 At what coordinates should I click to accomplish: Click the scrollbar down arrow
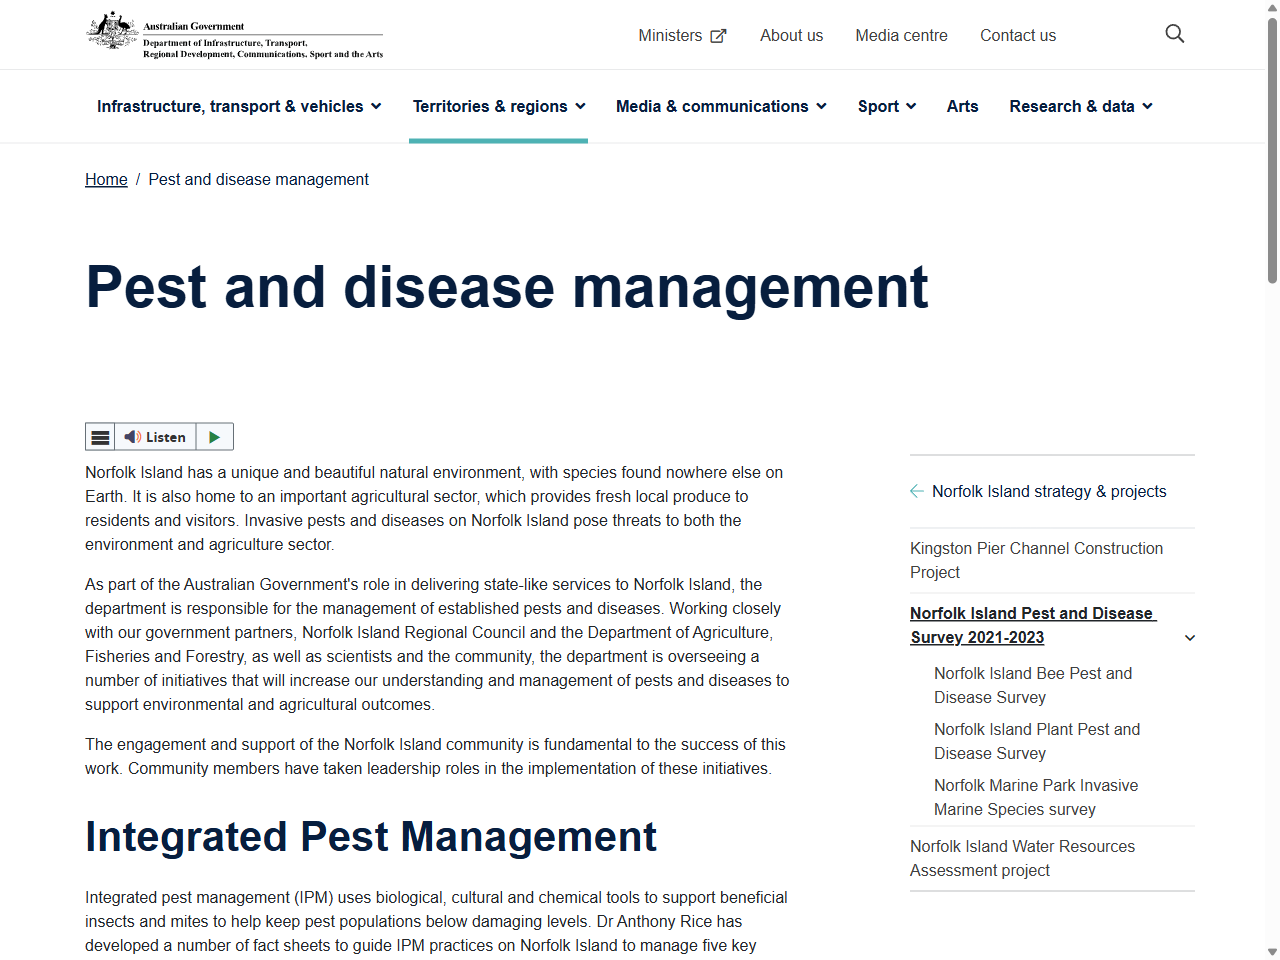point(1272,952)
